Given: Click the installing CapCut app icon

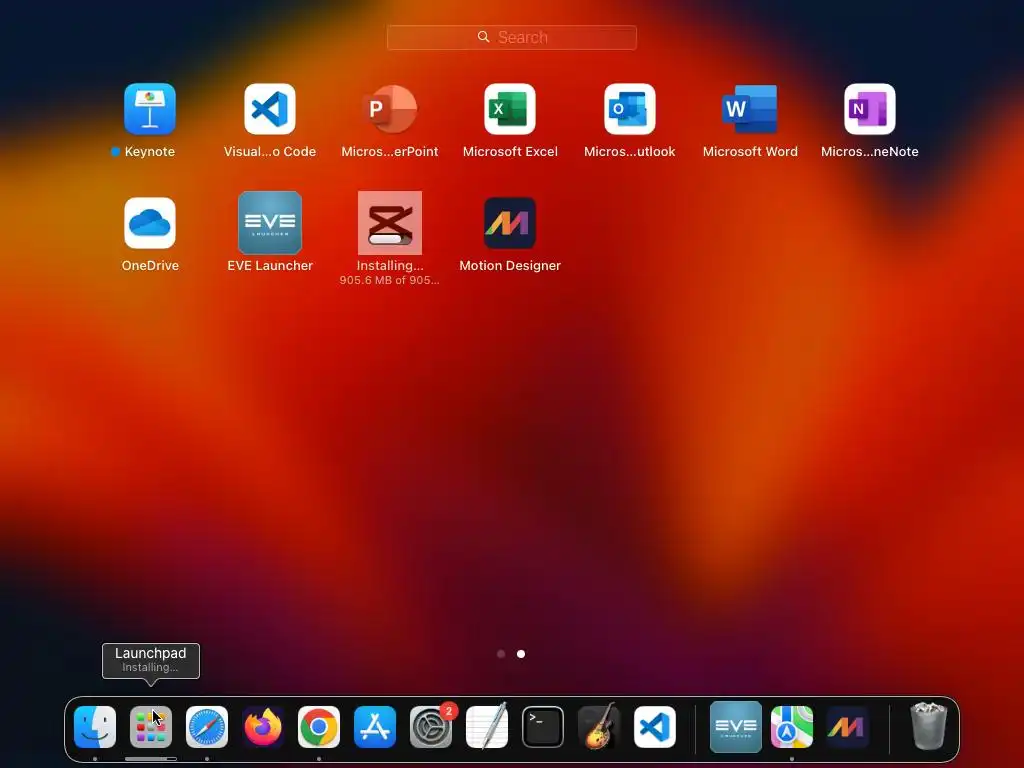Looking at the screenshot, I should tap(390, 223).
